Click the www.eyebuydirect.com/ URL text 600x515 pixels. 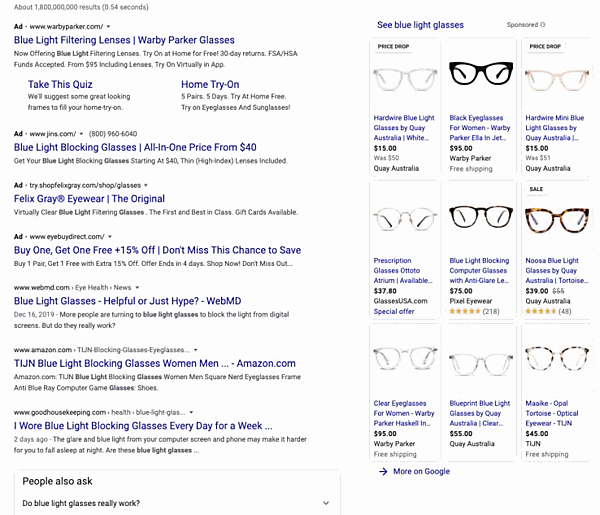pos(67,236)
